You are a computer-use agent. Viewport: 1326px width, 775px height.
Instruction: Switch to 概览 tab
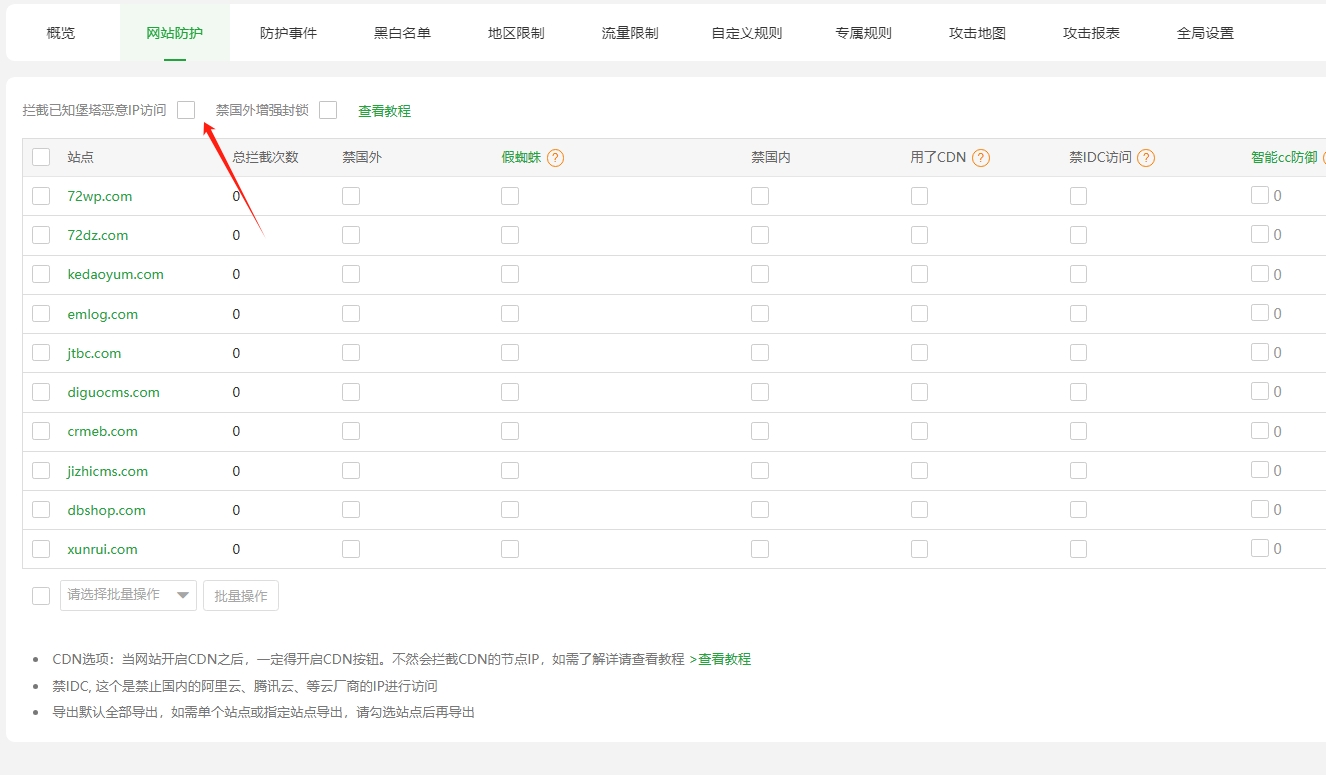point(61,33)
